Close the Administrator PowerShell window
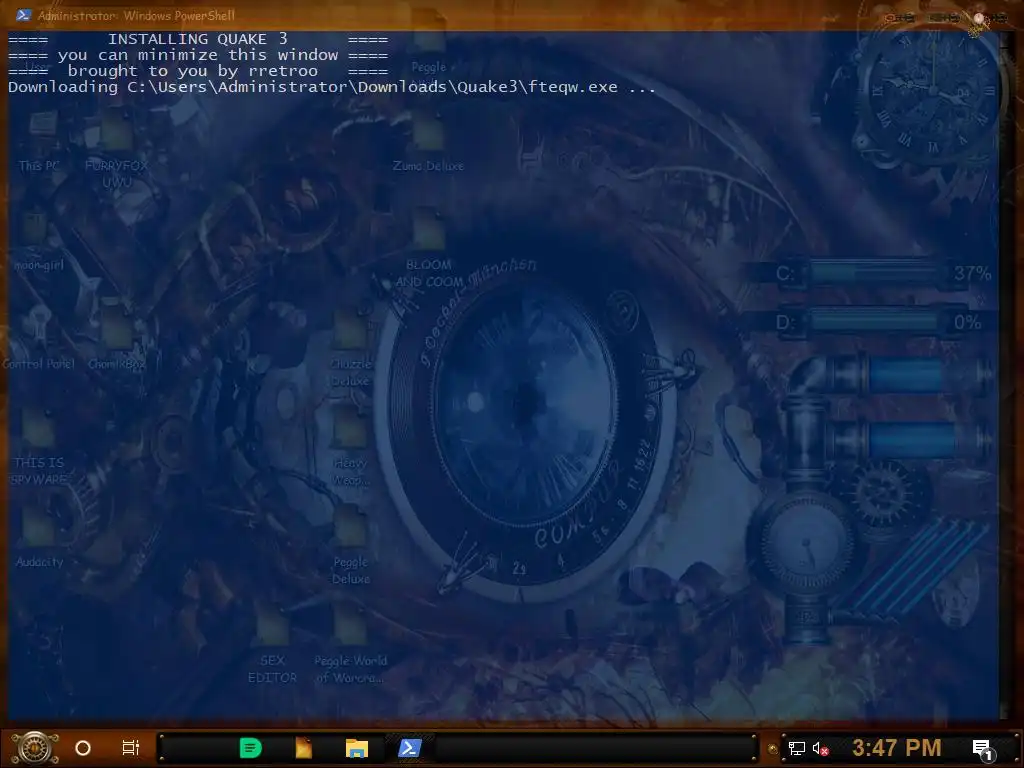Image resolution: width=1024 pixels, height=768 pixels. (989, 18)
